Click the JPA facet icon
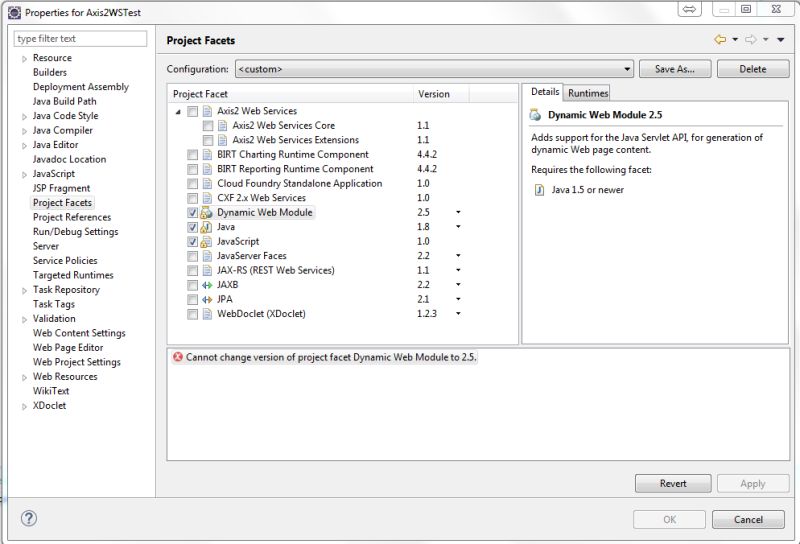The image size is (800, 544). click(207, 299)
